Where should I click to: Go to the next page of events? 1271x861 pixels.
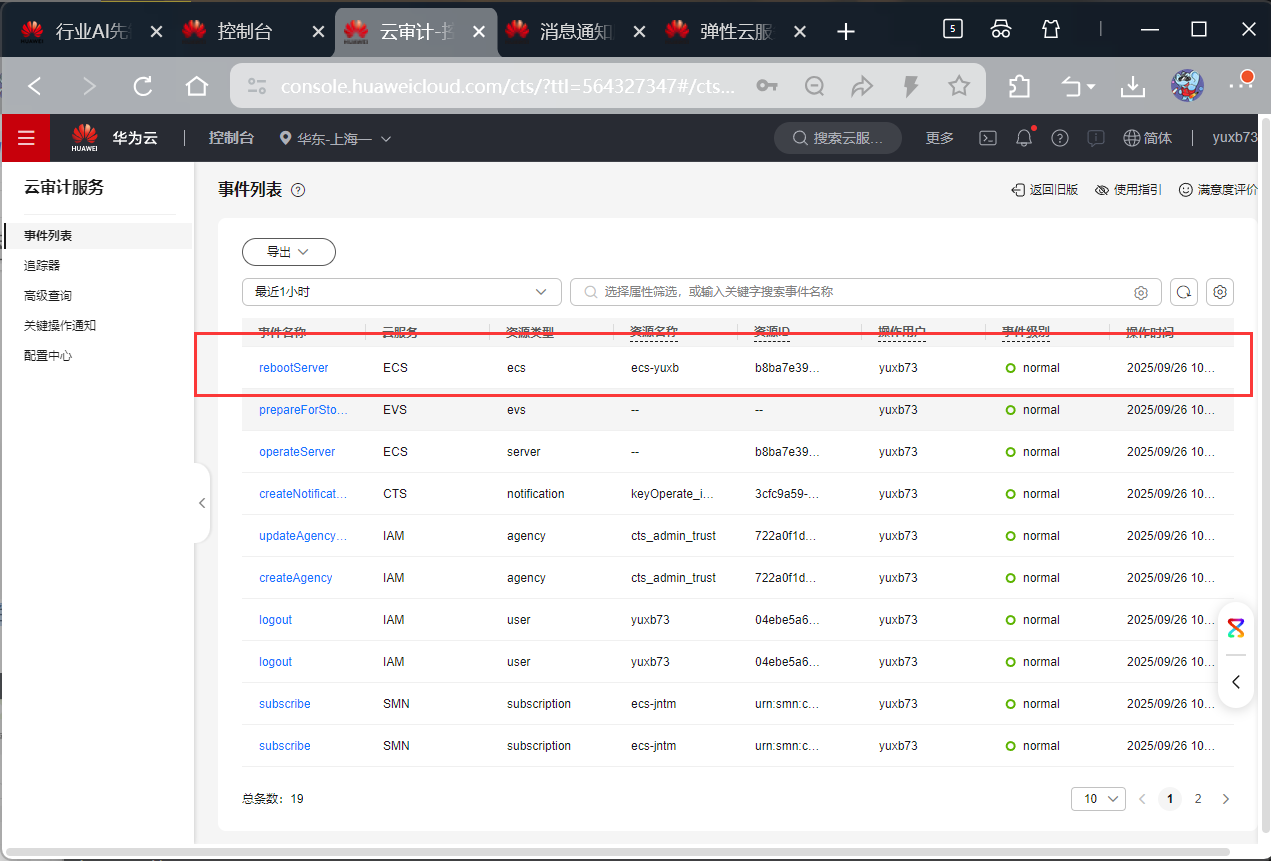pyautogui.click(x=1226, y=799)
